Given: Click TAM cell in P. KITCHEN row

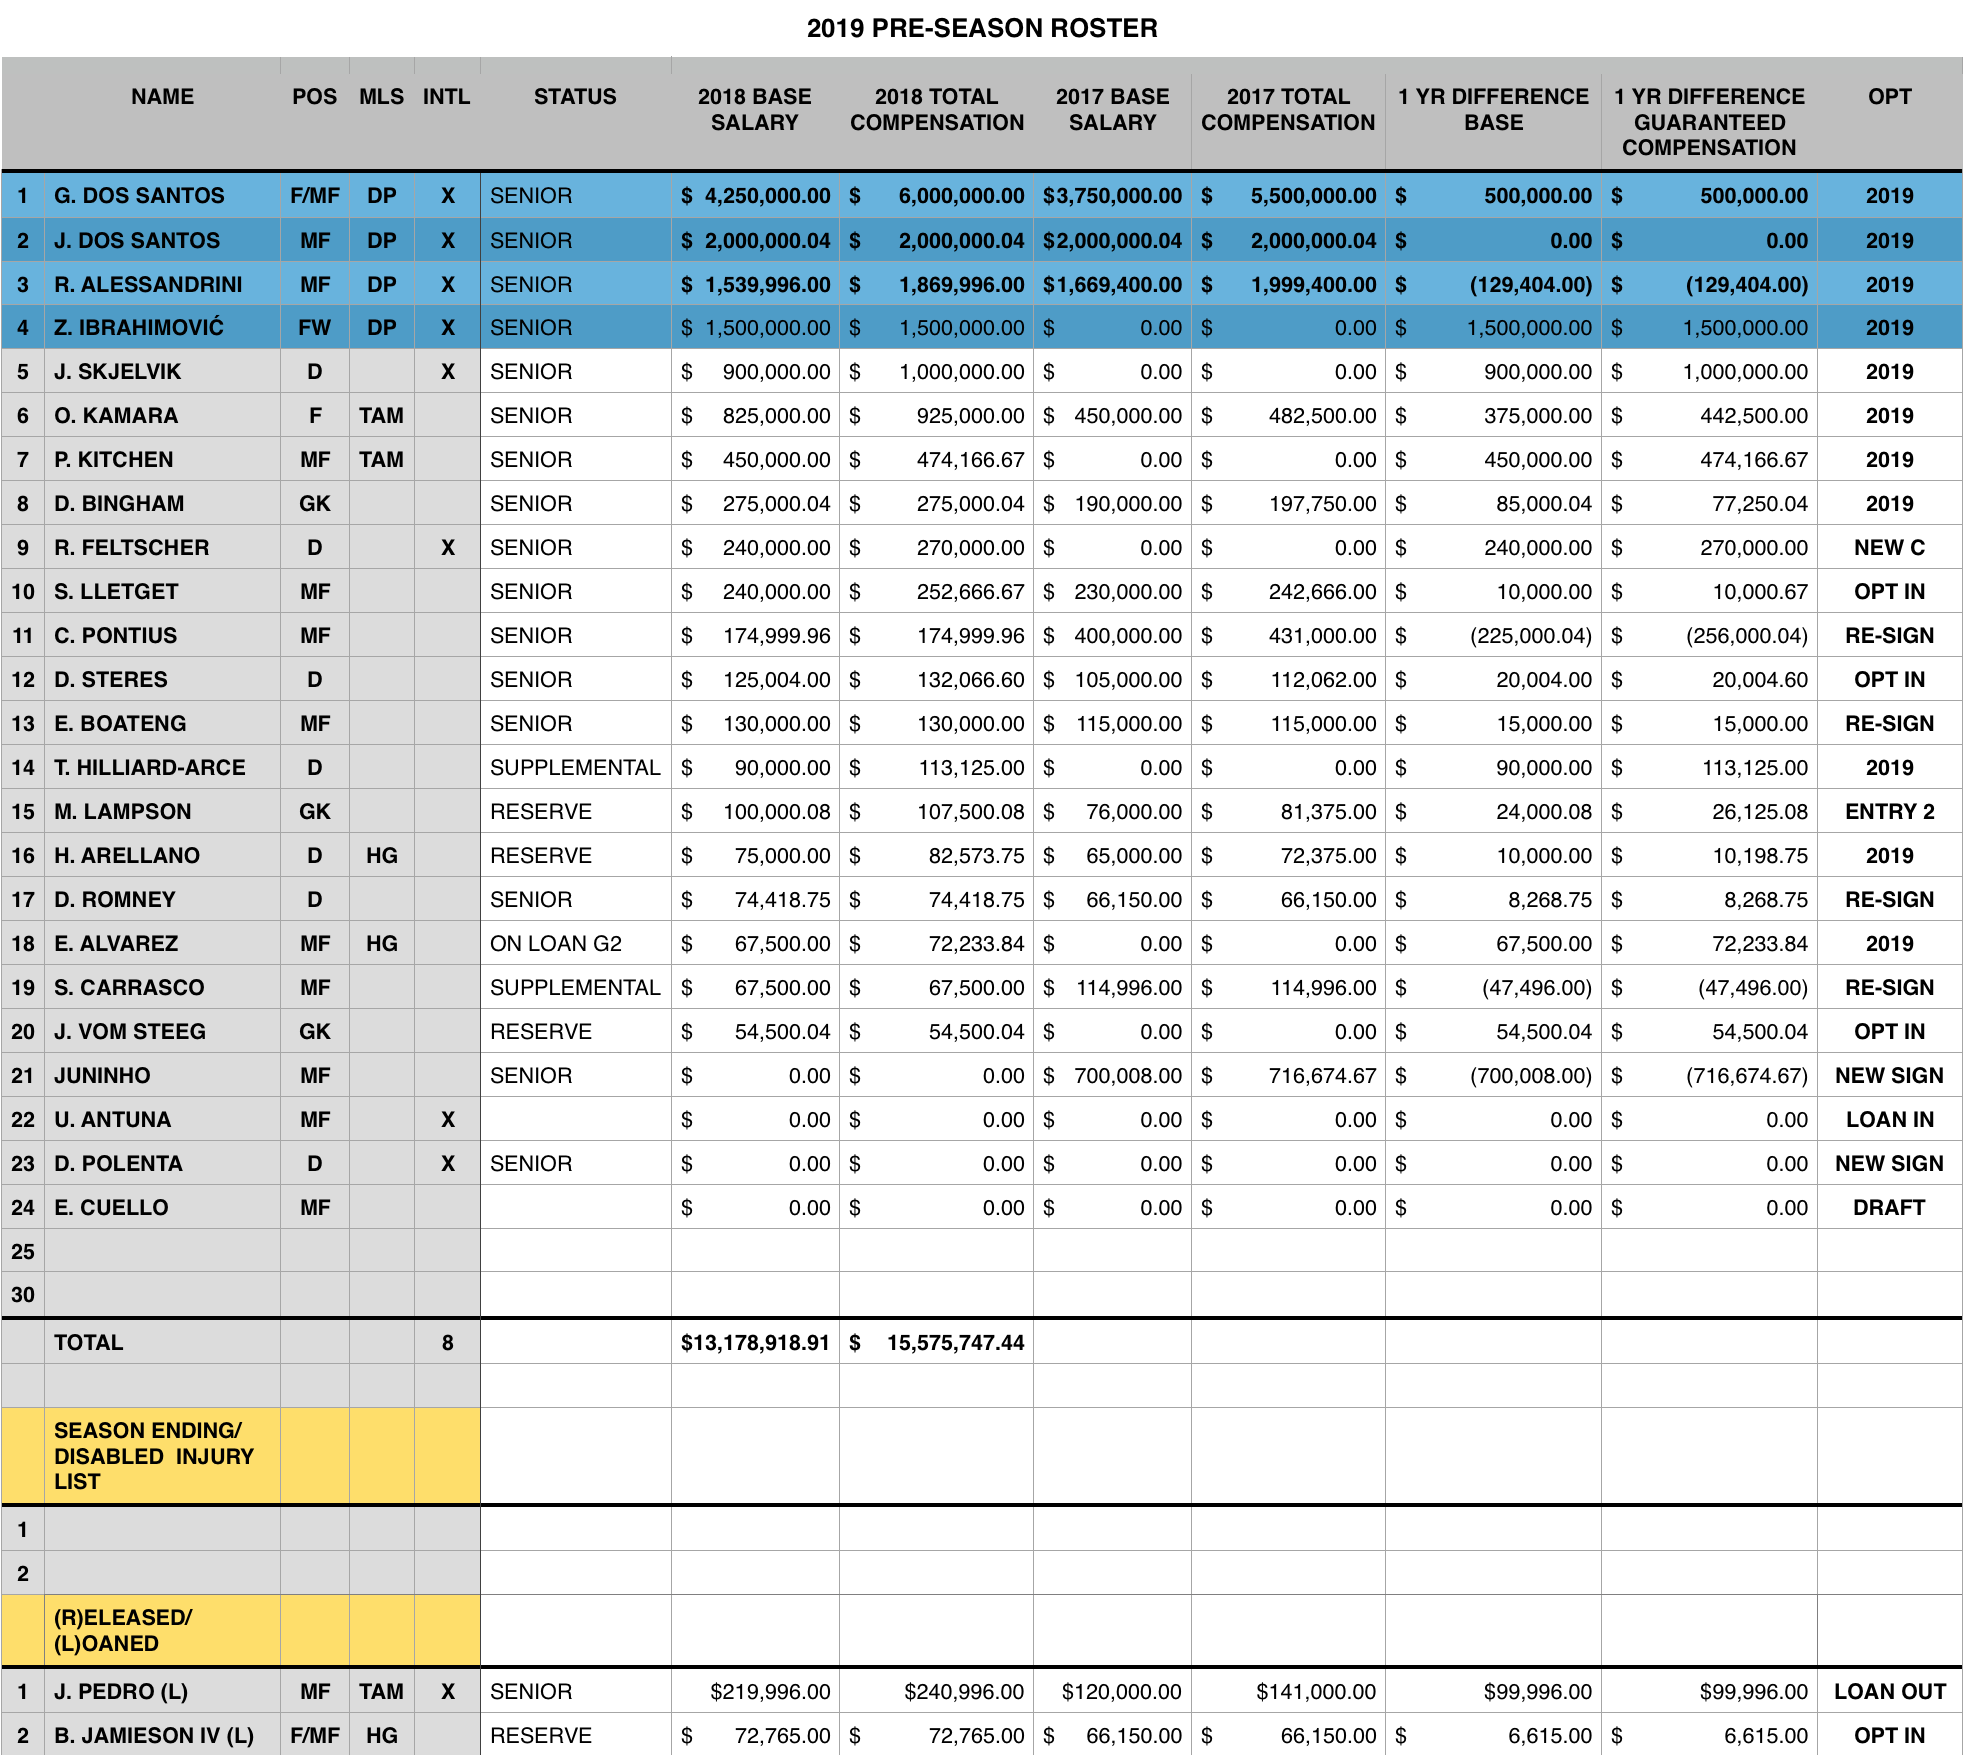Looking at the screenshot, I should [x=382, y=460].
